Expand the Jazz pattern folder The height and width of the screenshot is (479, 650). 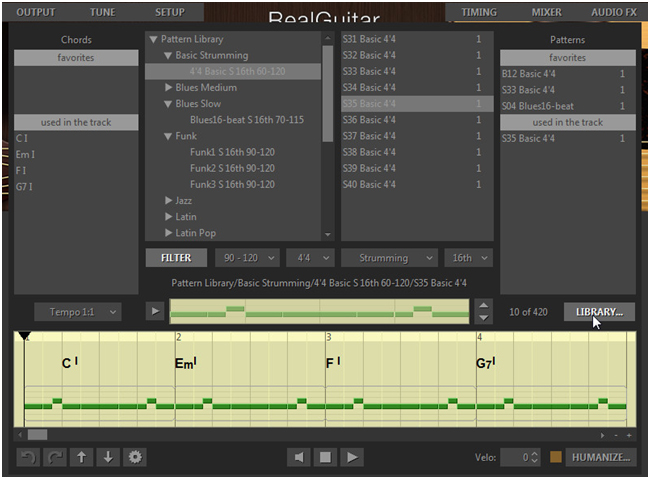[168, 201]
